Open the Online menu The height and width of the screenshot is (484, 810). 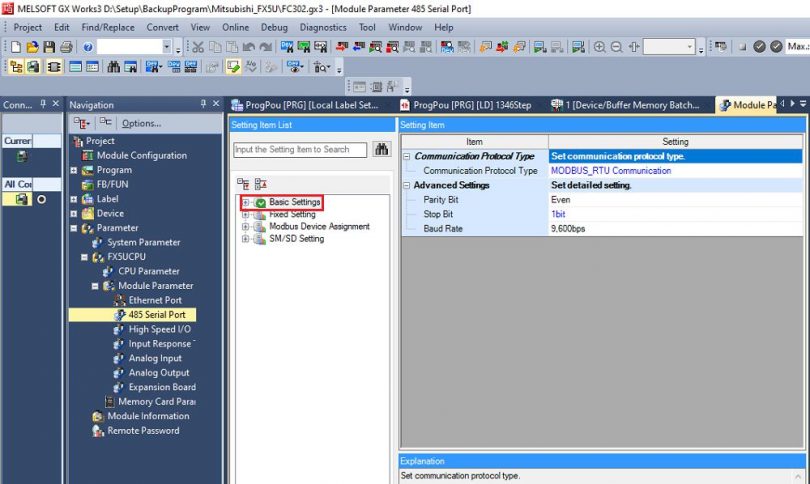coord(236,27)
